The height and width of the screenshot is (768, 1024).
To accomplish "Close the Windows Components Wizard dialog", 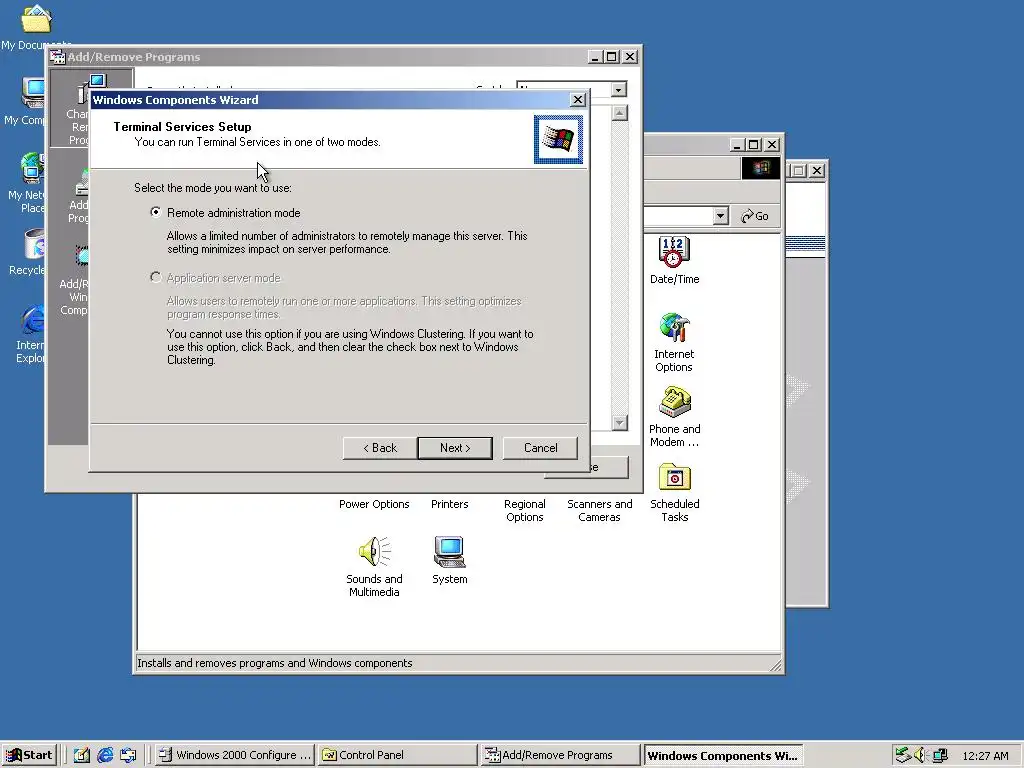I will (x=577, y=100).
